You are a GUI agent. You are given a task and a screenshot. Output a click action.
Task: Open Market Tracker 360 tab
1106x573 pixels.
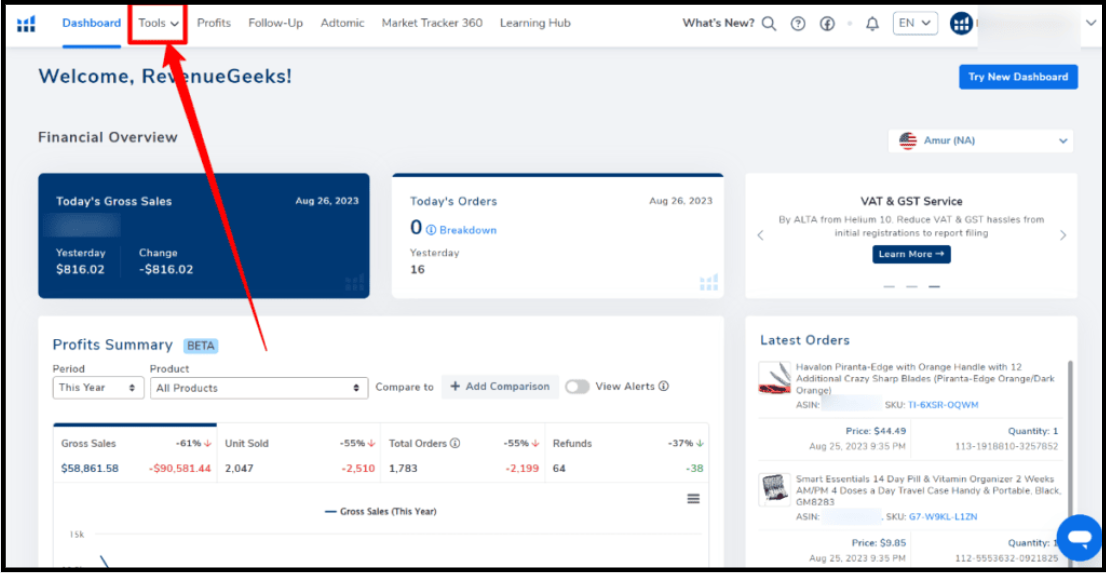431,23
